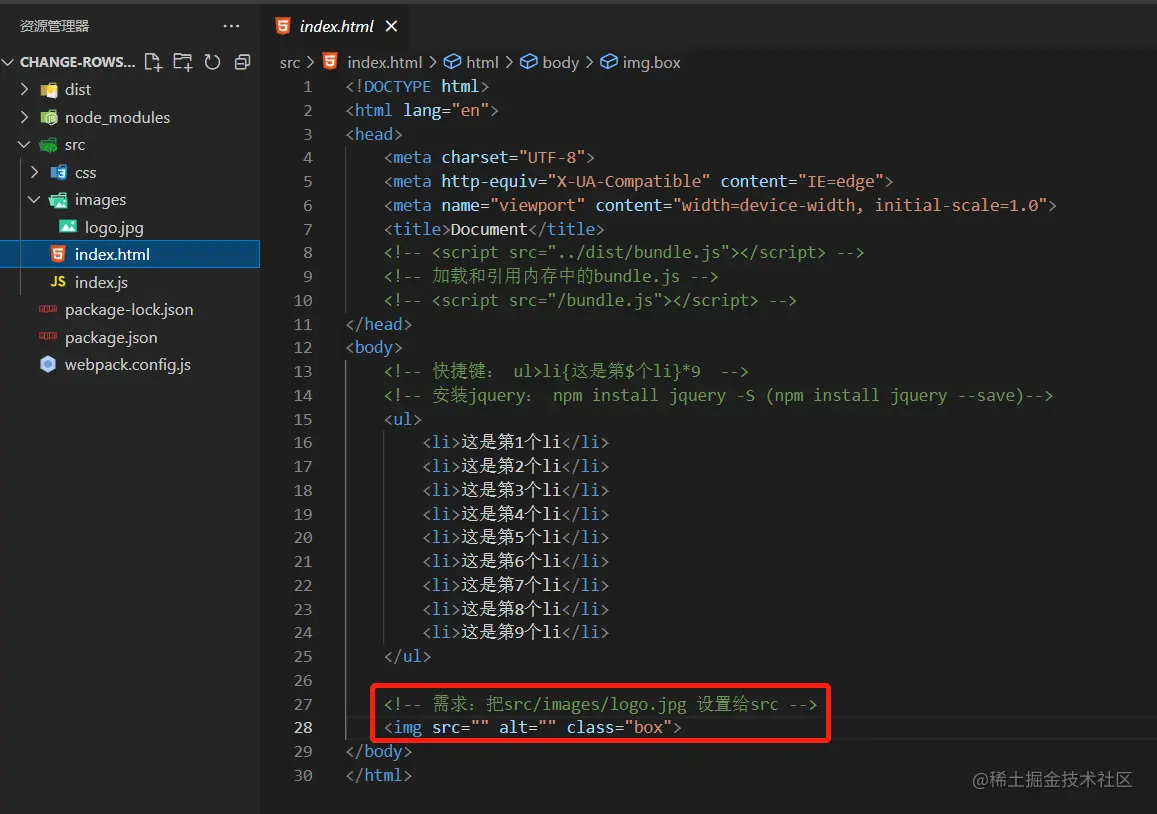
Task: Collapse the images folder
Action: click(x=34, y=199)
